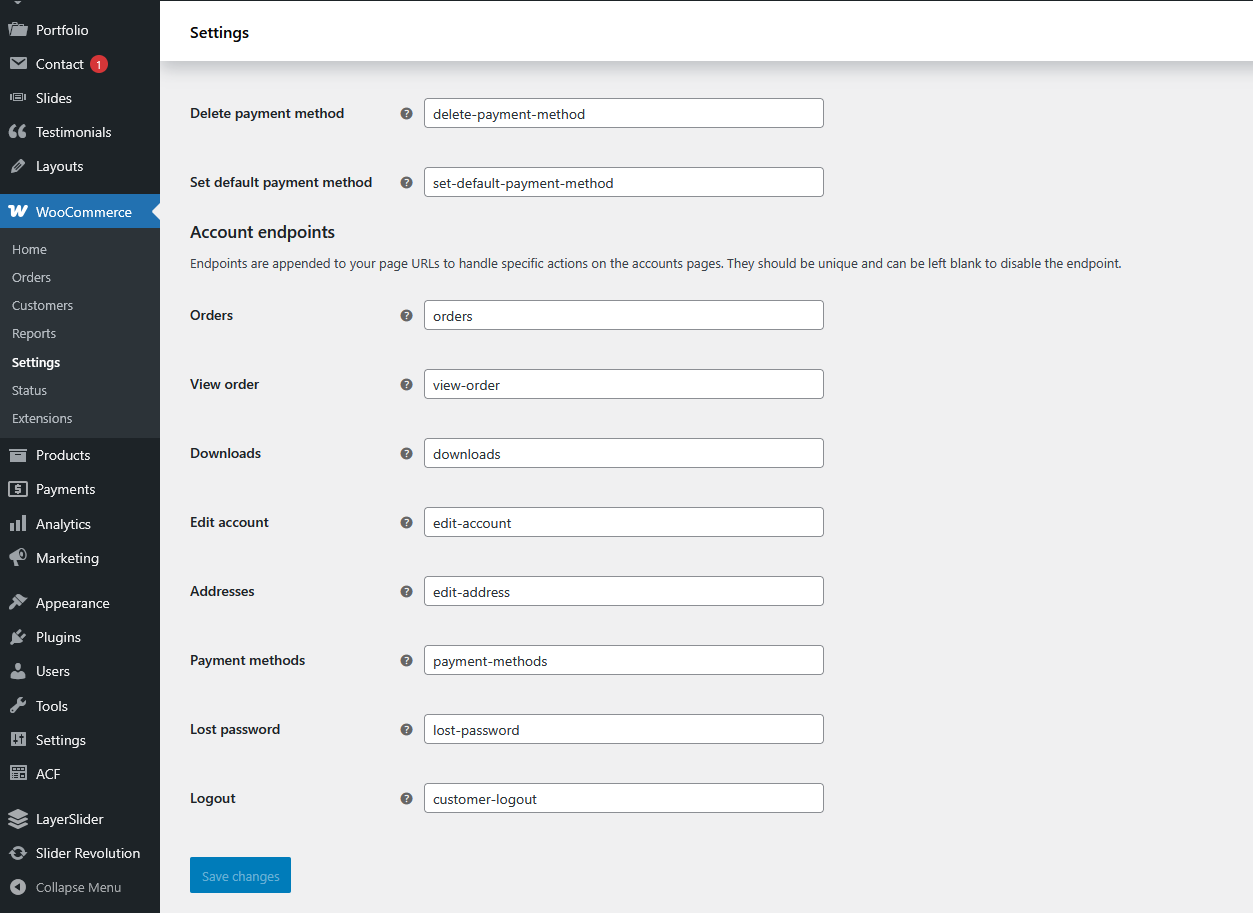This screenshot has height=913, width=1253.
Task: Focus the Downloads endpoint text field
Action: (623, 453)
